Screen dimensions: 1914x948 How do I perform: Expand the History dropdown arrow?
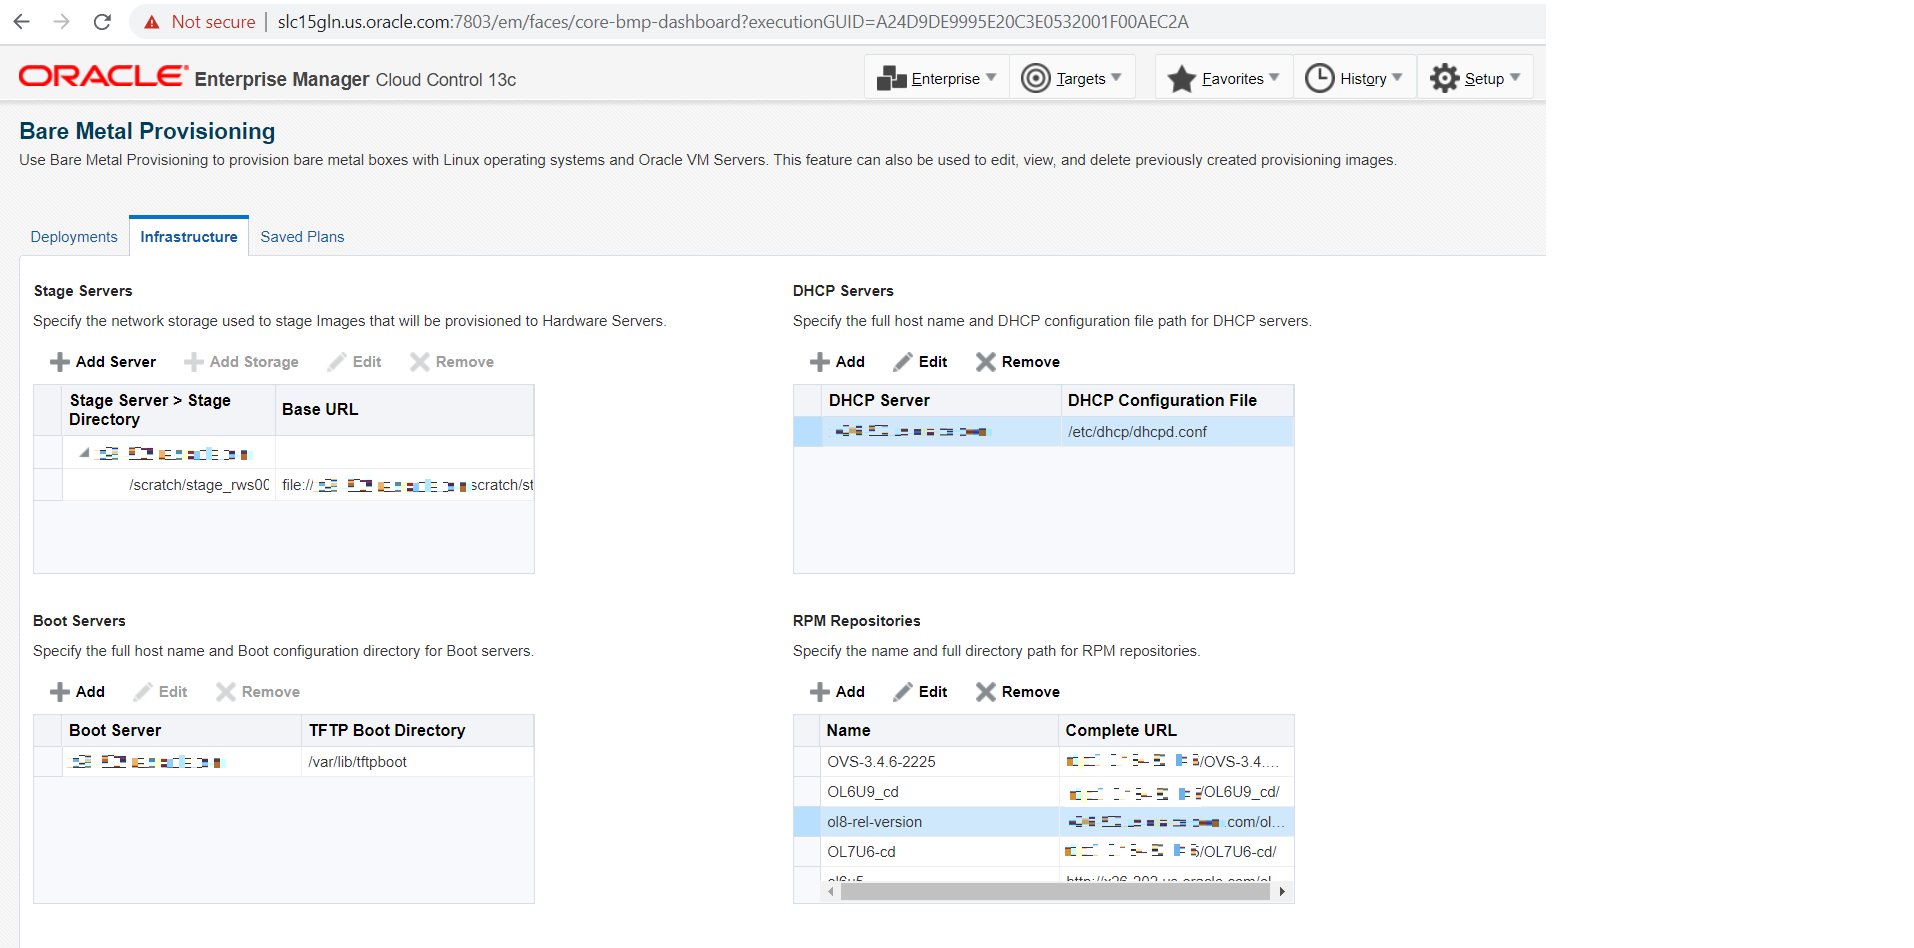(1397, 77)
